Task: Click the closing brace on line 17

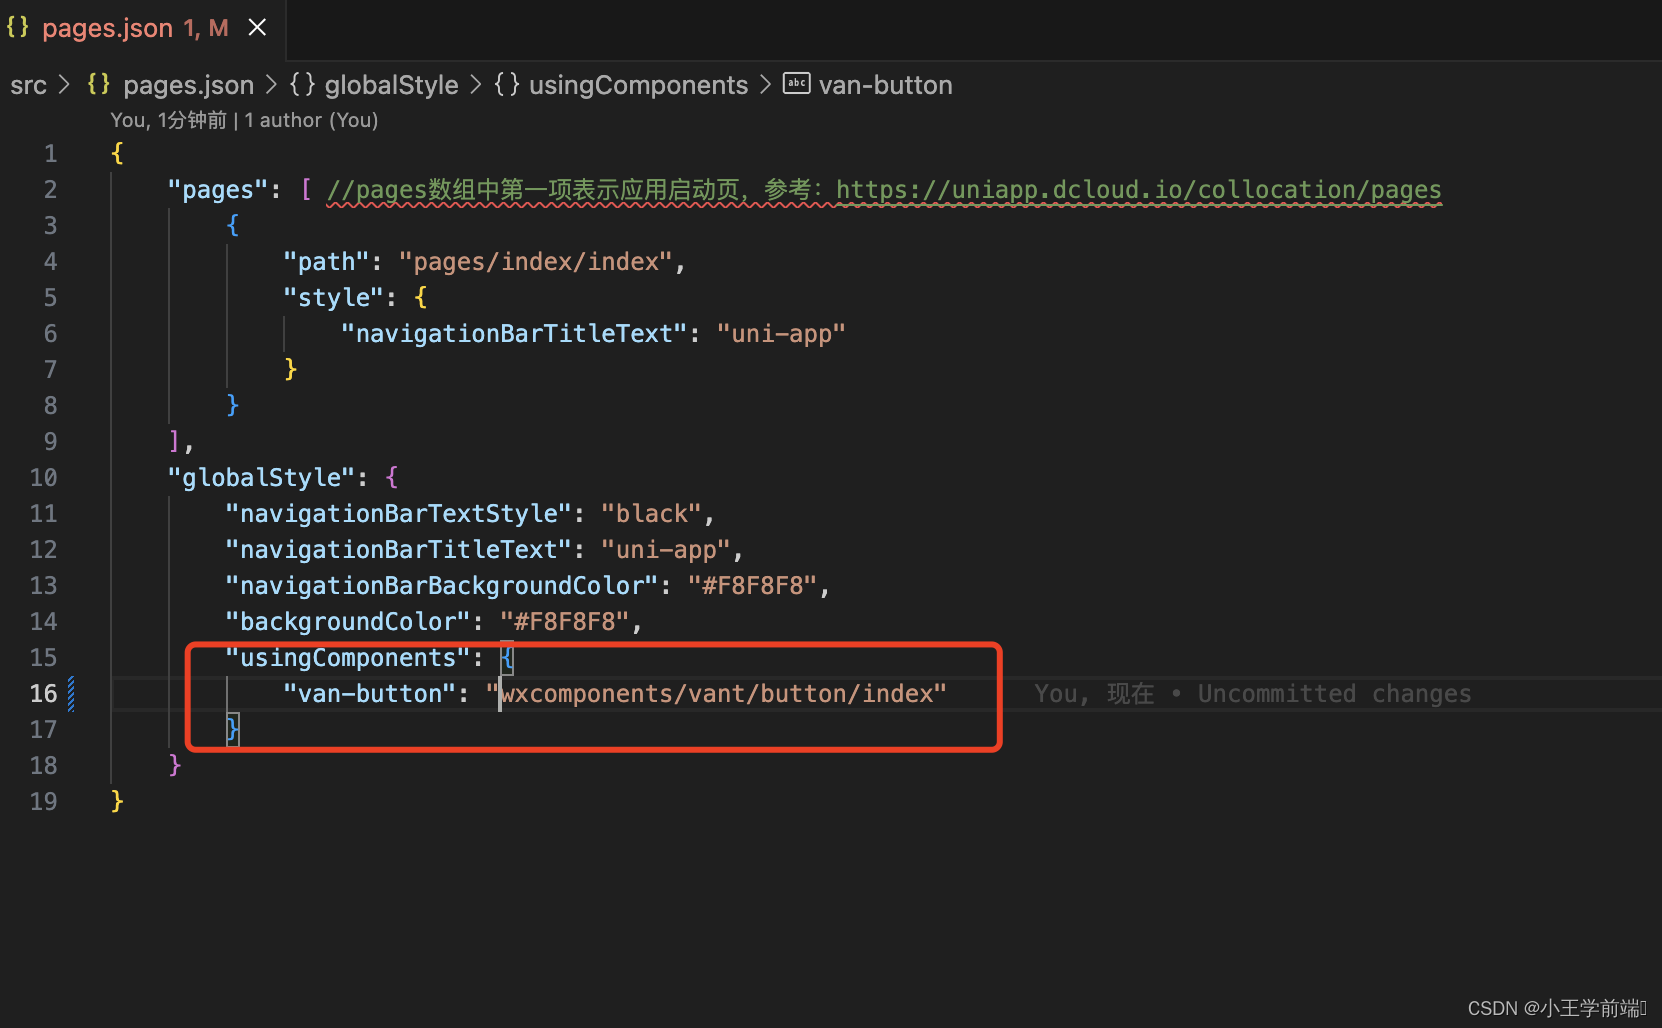Action: click(x=232, y=730)
